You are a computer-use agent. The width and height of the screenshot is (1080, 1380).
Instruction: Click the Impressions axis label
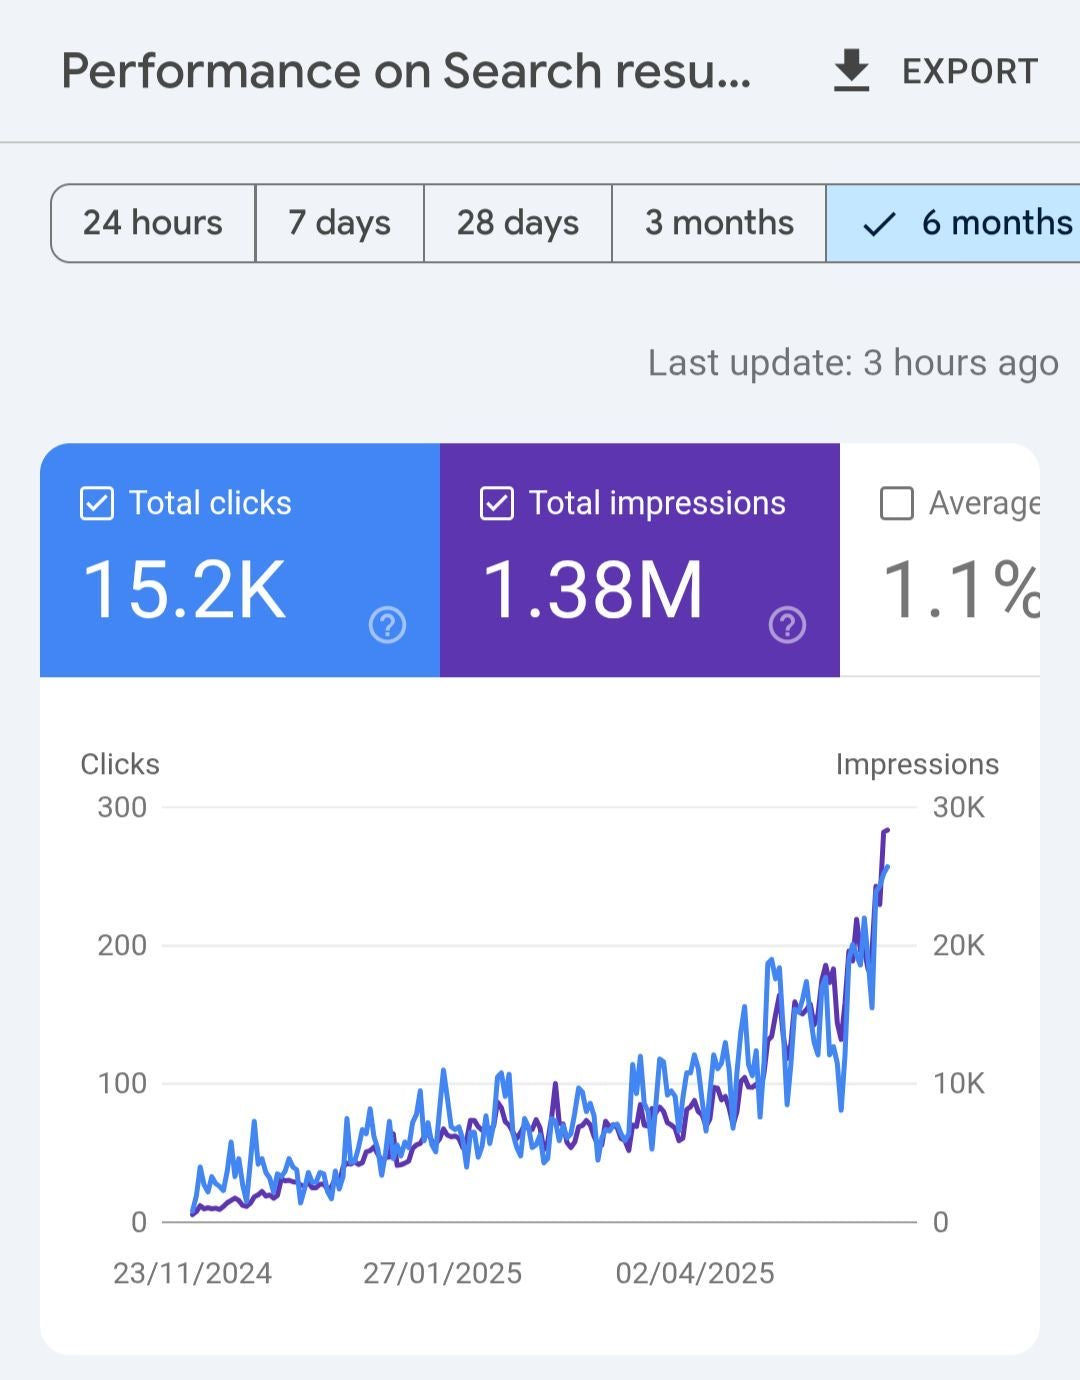tap(916, 763)
